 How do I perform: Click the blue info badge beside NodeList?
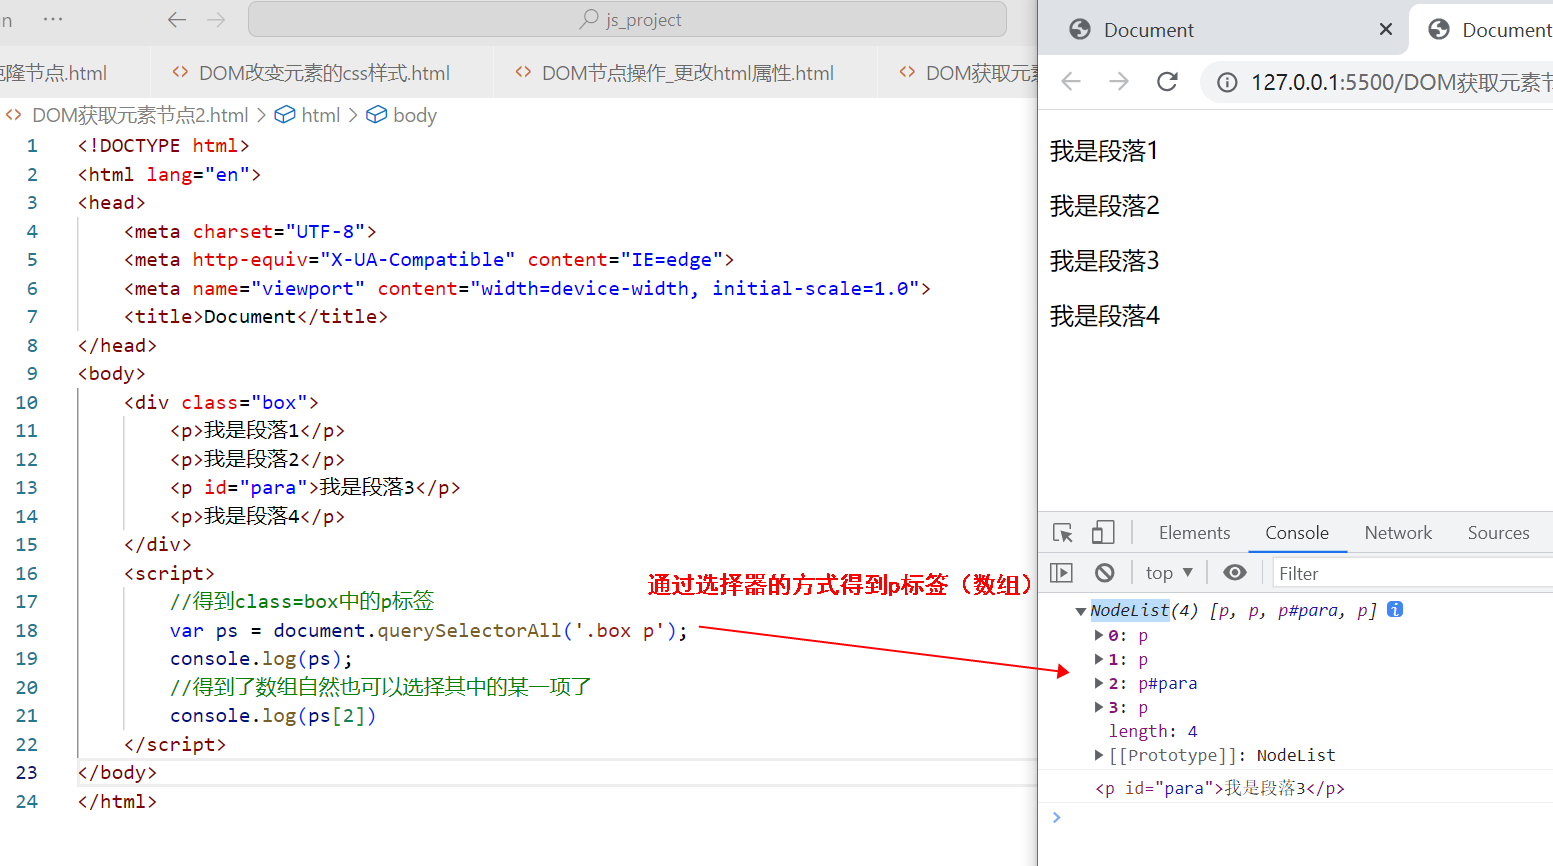tap(1395, 609)
